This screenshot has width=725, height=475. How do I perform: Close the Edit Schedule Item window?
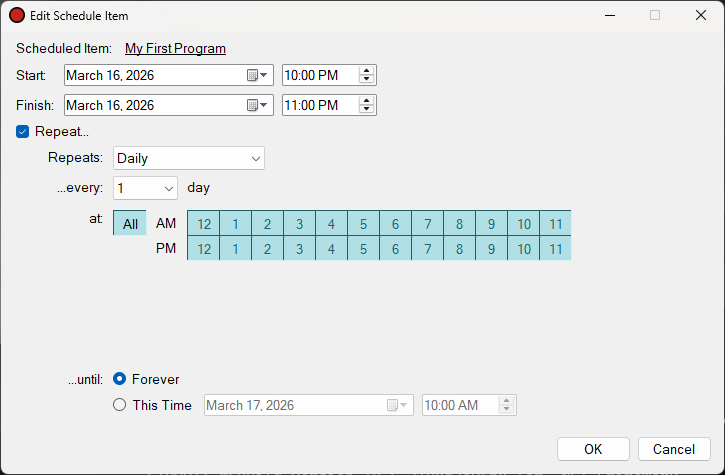pos(700,15)
